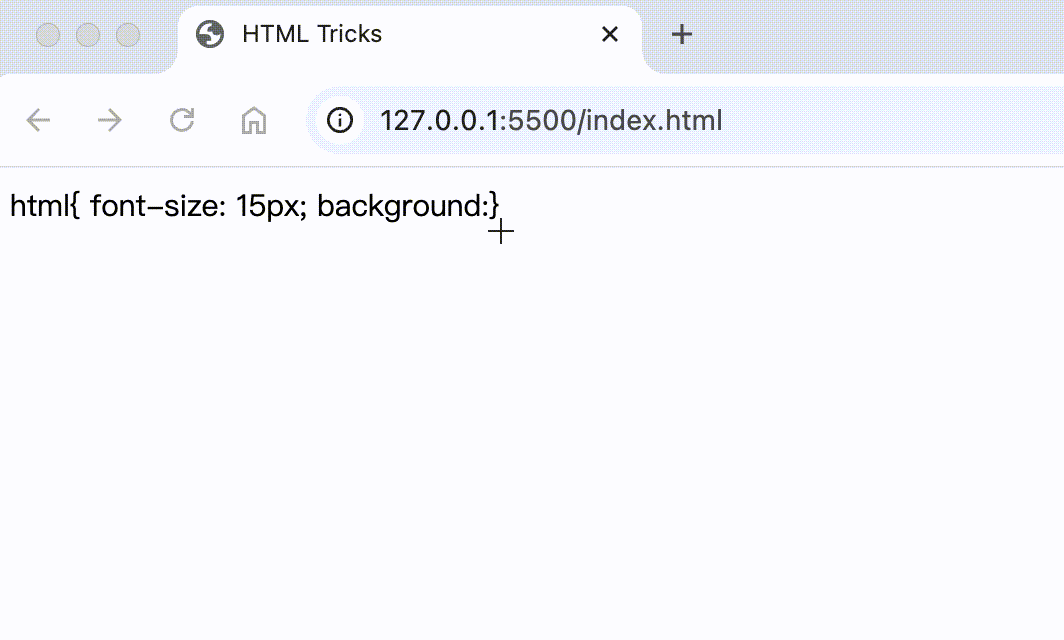View site information for 127.0.0.1
The width and height of the screenshot is (1064, 640).
340,121
